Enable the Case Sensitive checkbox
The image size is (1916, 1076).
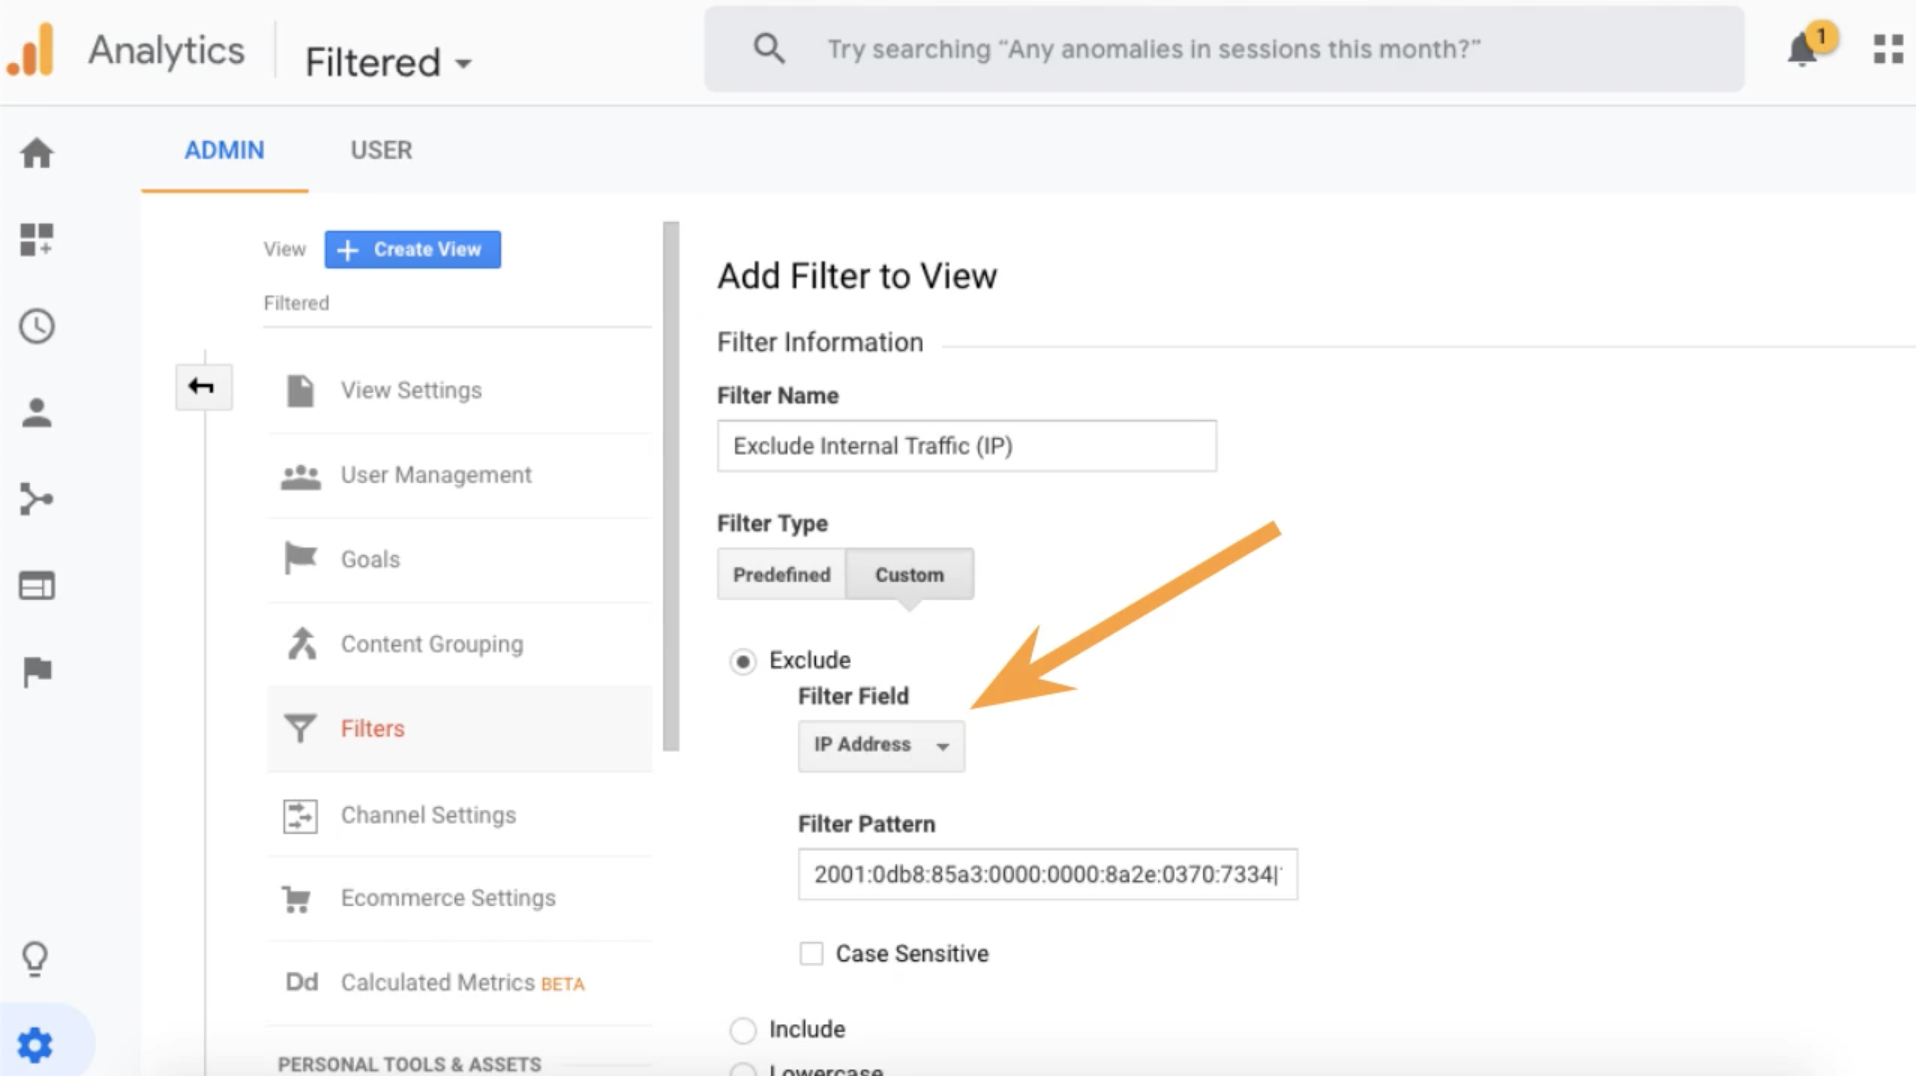tap(811, 954)
